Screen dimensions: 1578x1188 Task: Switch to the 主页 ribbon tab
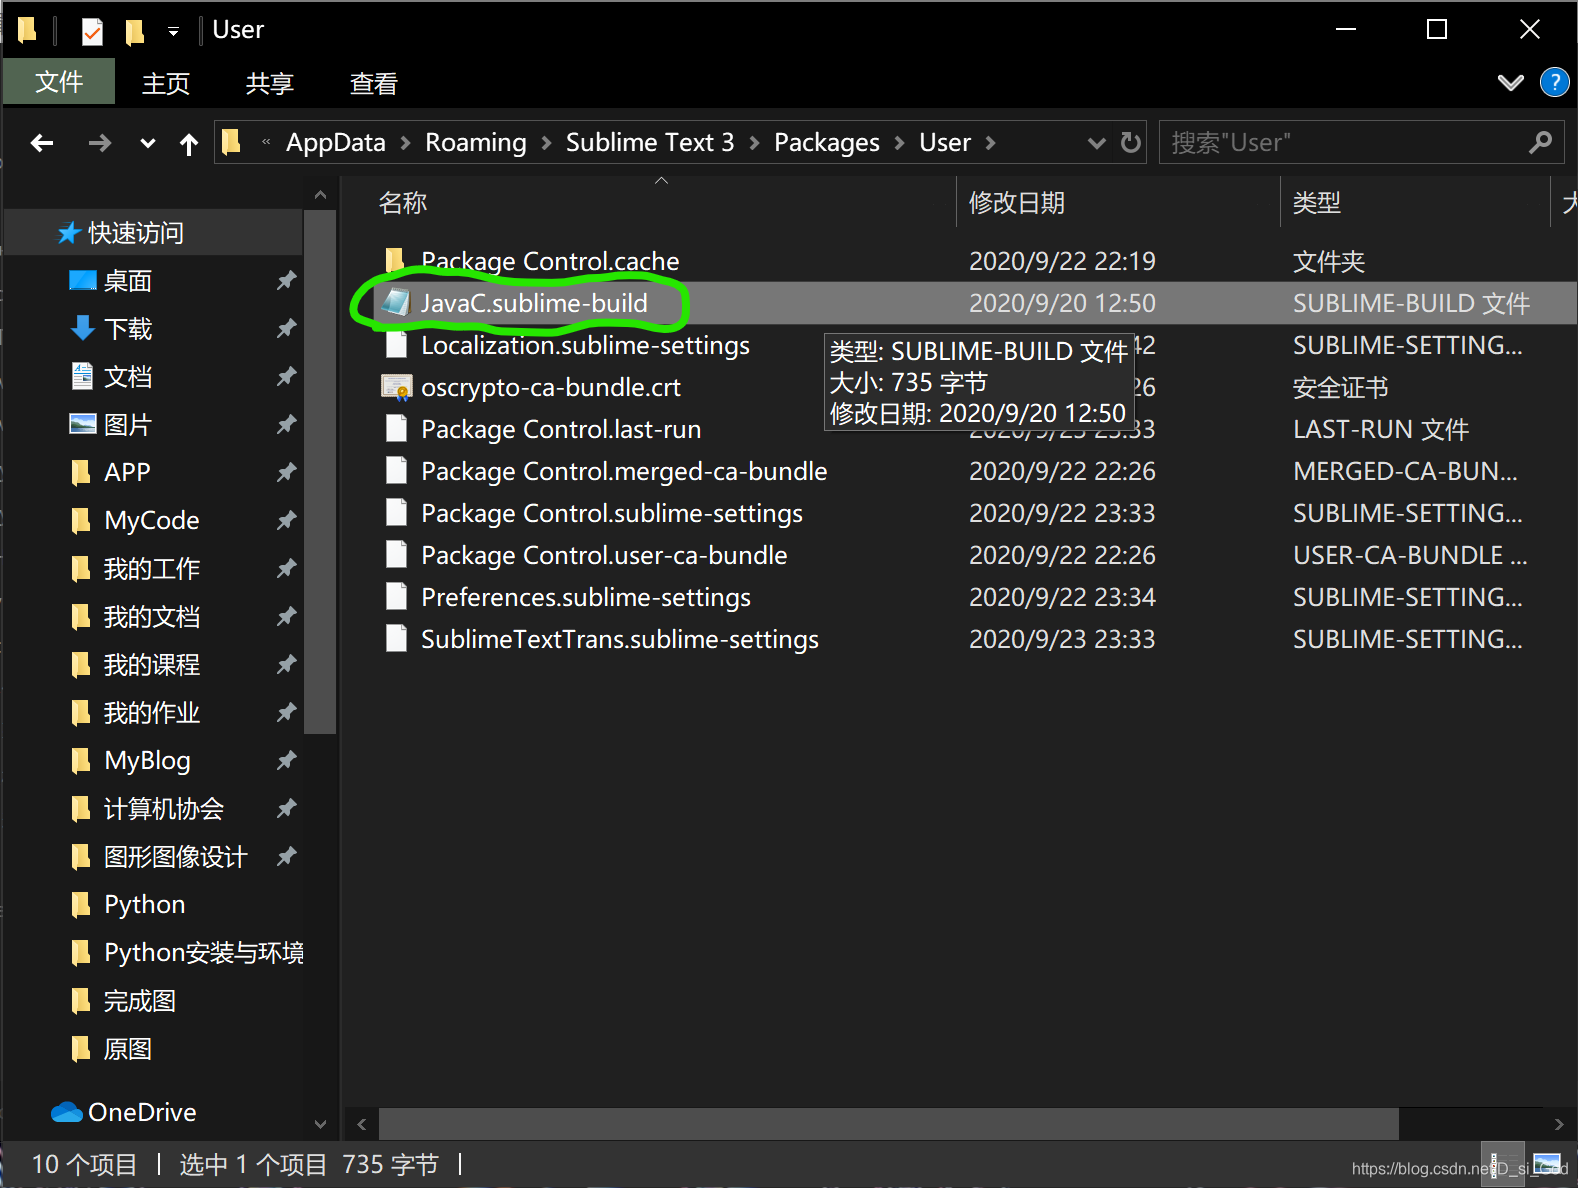coord(166,83)
